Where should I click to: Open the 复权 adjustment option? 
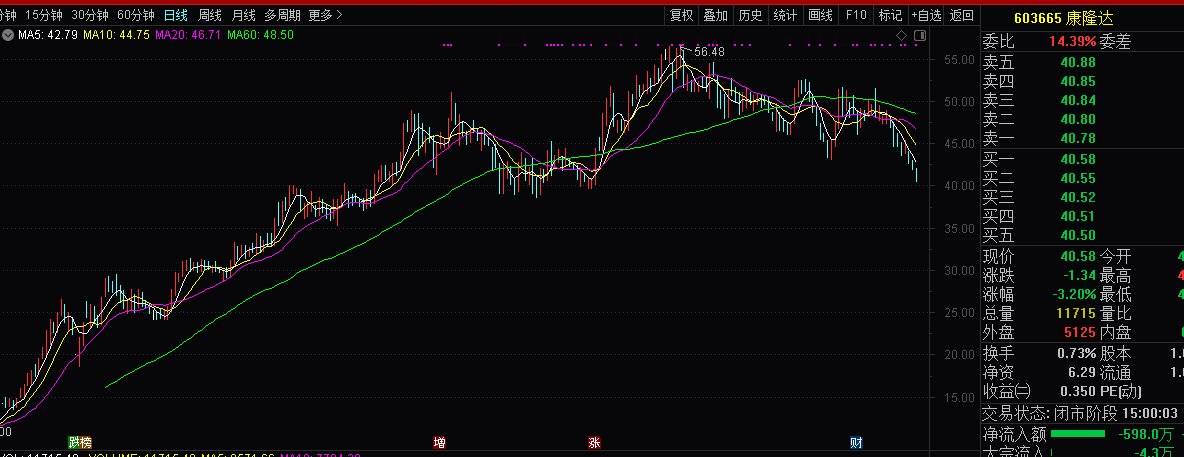point(681,15)
